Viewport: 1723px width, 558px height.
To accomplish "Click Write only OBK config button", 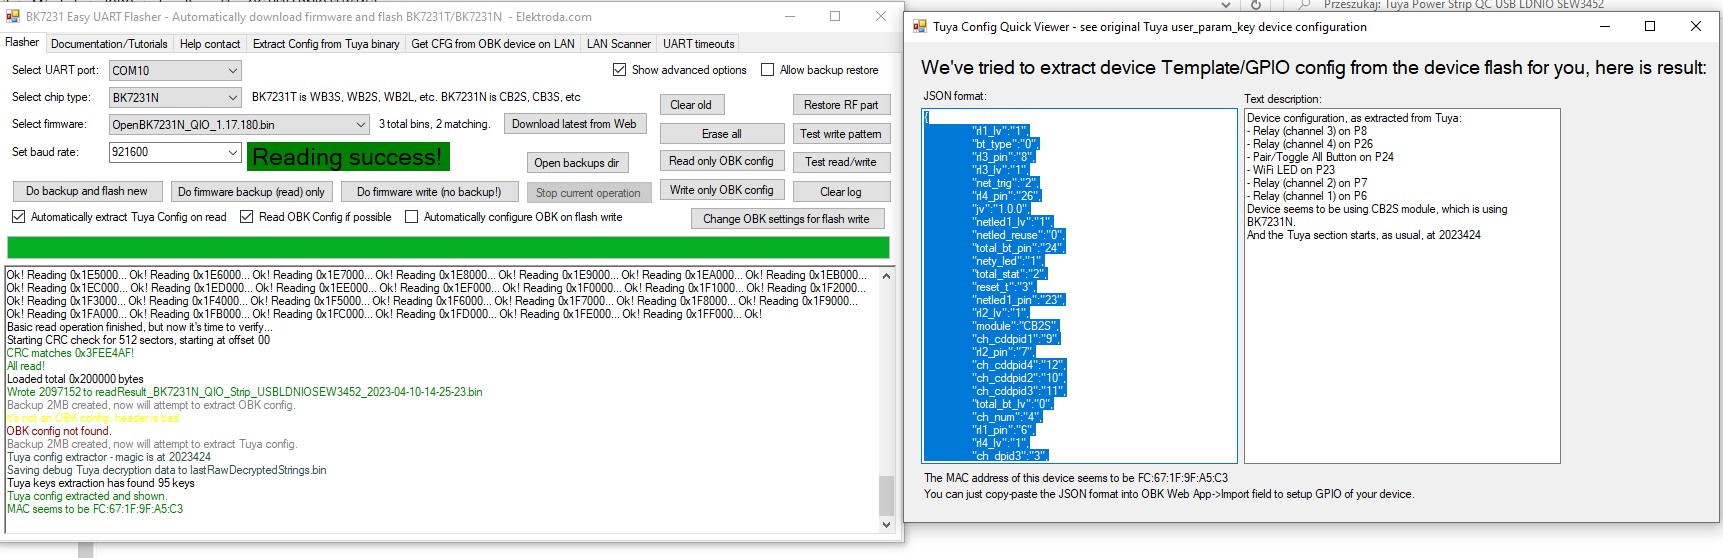I will (722, 190).
